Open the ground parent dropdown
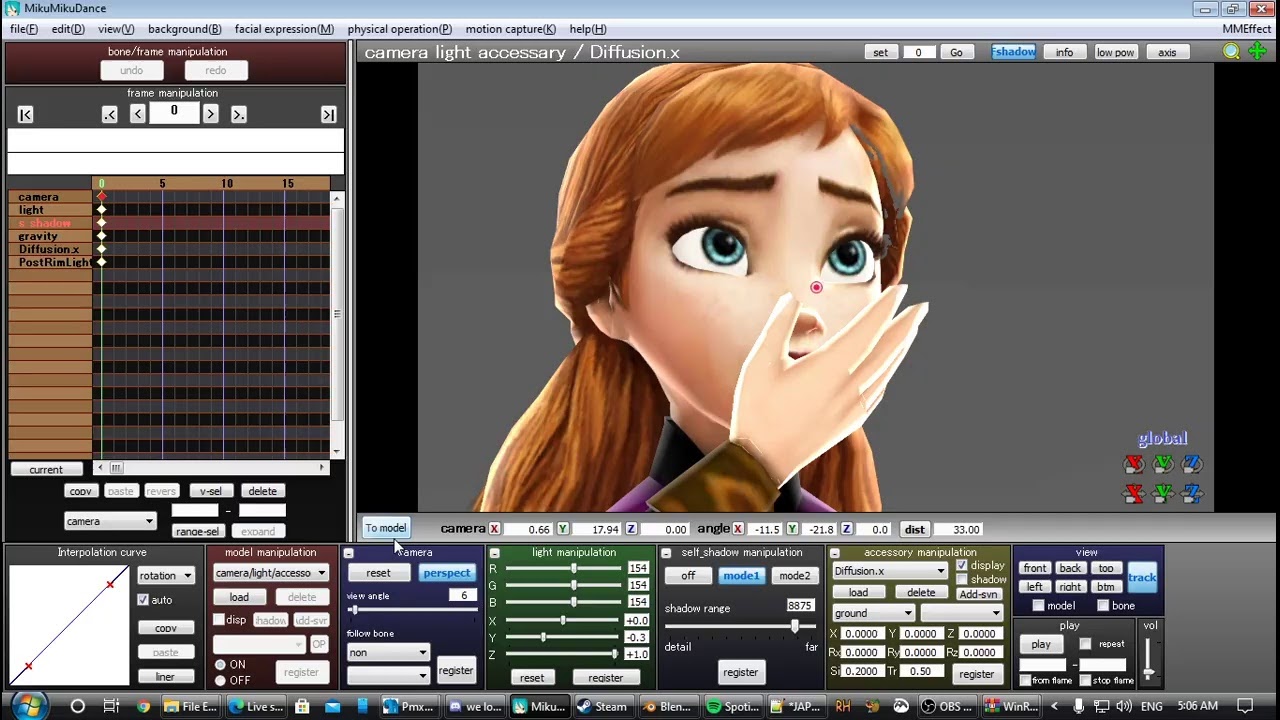Screen dimensions: 1280x720 (873, 613)
